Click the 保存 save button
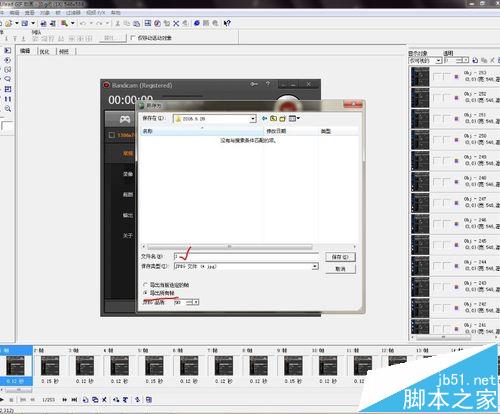The height and width of the screenshot is (414, 500). coord(340,257)
